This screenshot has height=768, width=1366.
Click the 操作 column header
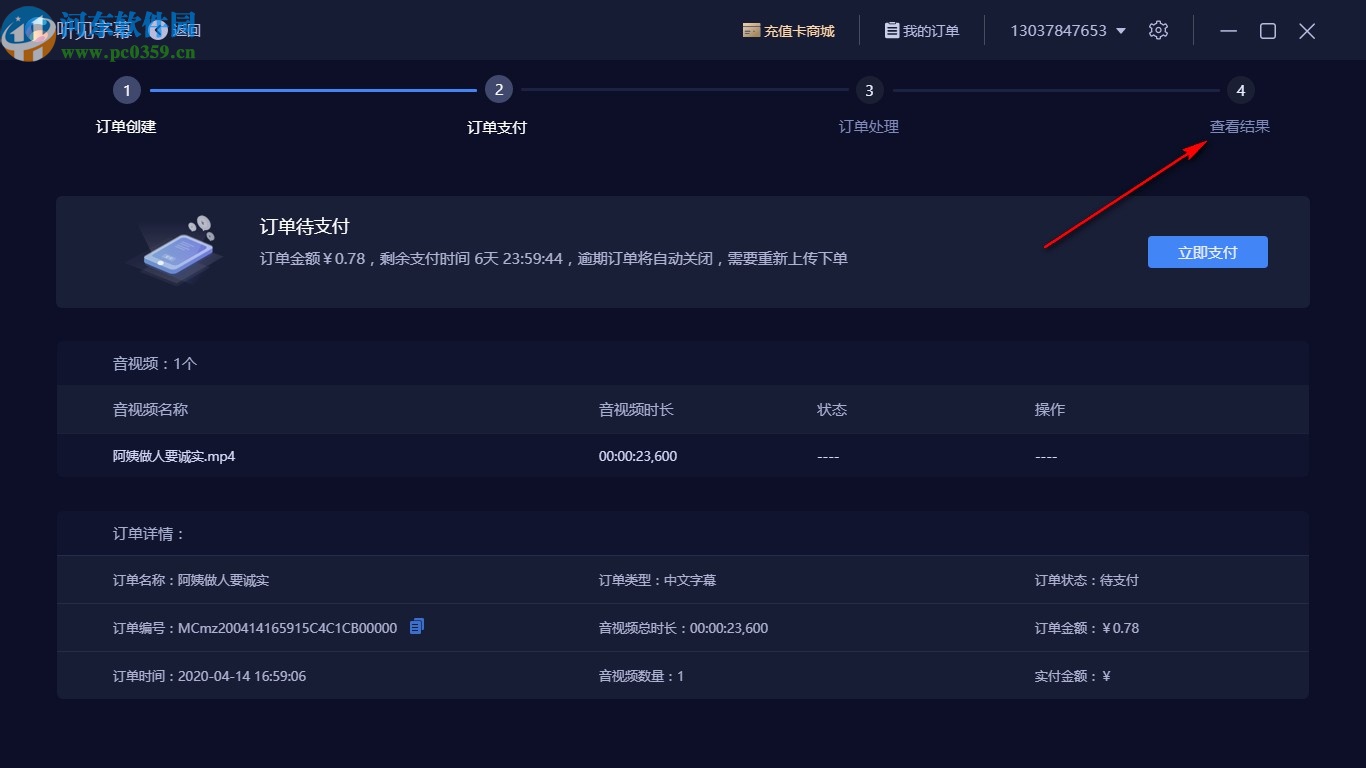coord(1050,409)
